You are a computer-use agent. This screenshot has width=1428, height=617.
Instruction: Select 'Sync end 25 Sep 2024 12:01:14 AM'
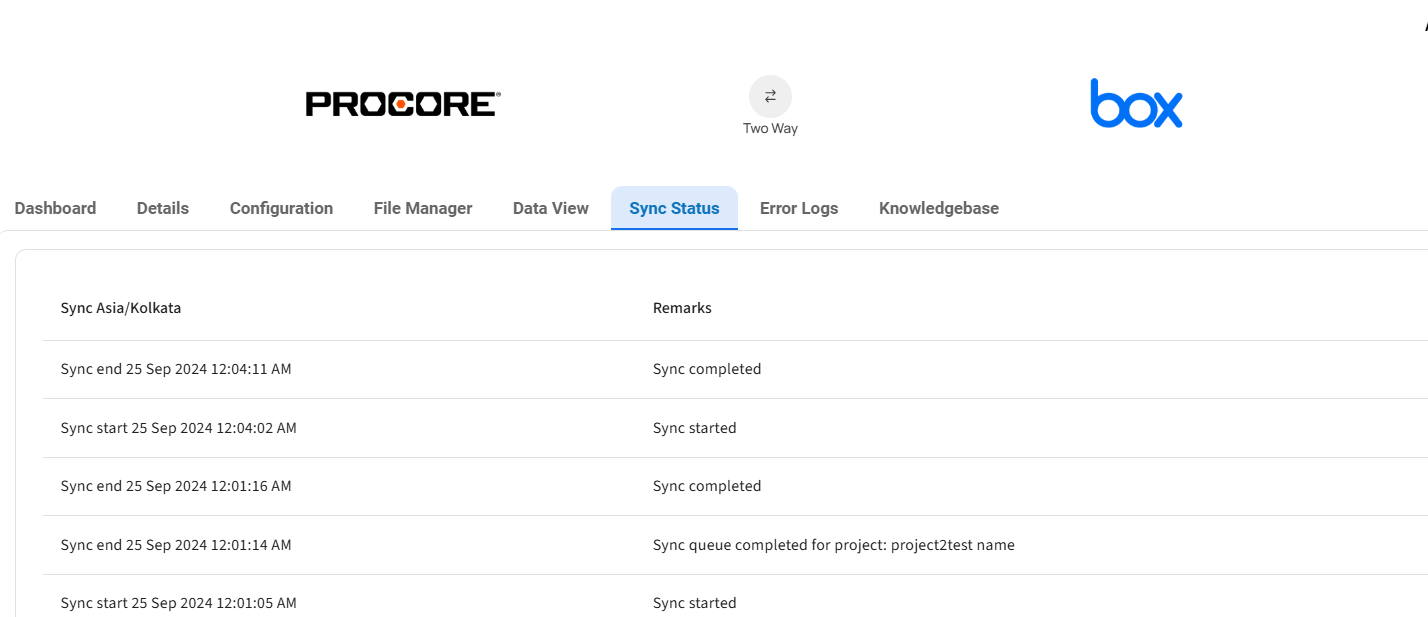coord(176,545)
